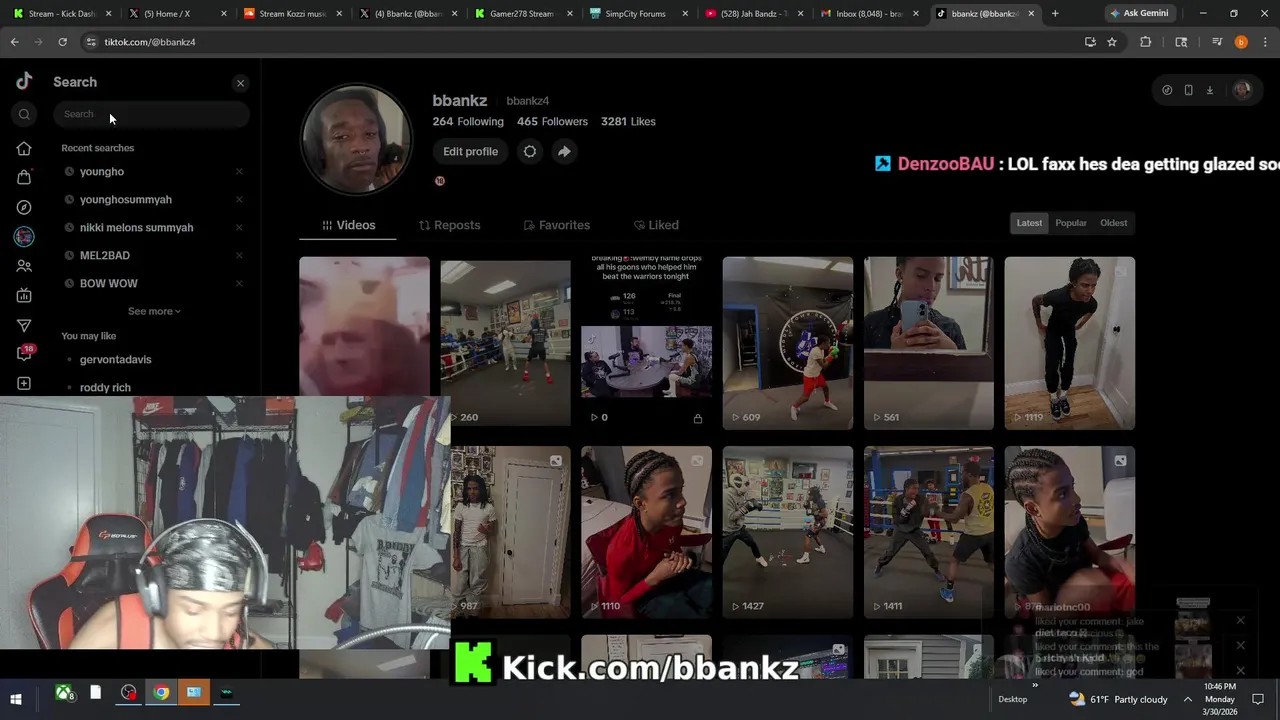Click the install app icon in address bar
Image resolution: width=1280 pixels, height=720 pixels.
pyautogui.click(x=1090, y=42)
